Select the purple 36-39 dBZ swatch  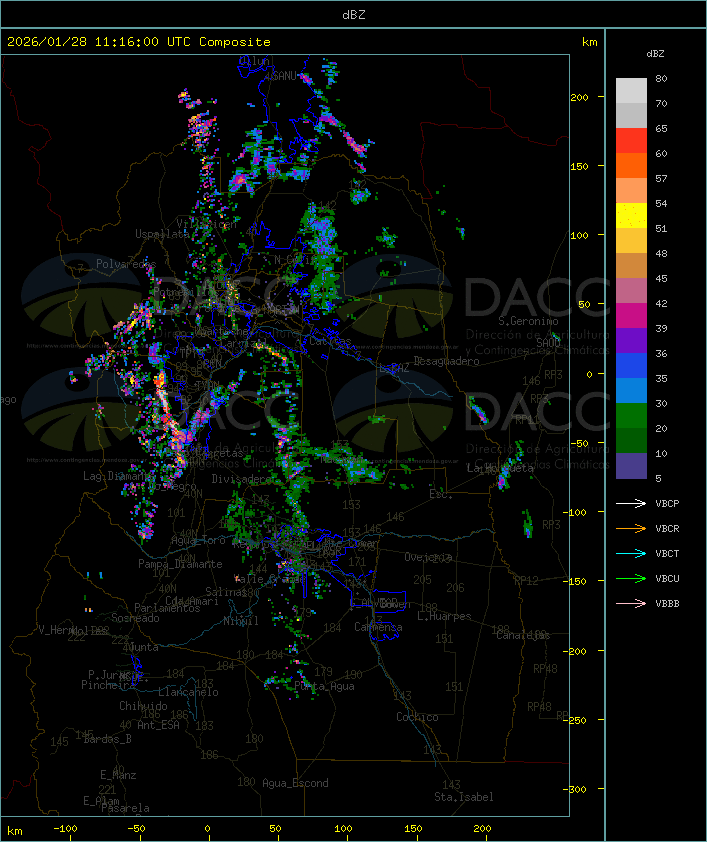click(x=631, y=340)
